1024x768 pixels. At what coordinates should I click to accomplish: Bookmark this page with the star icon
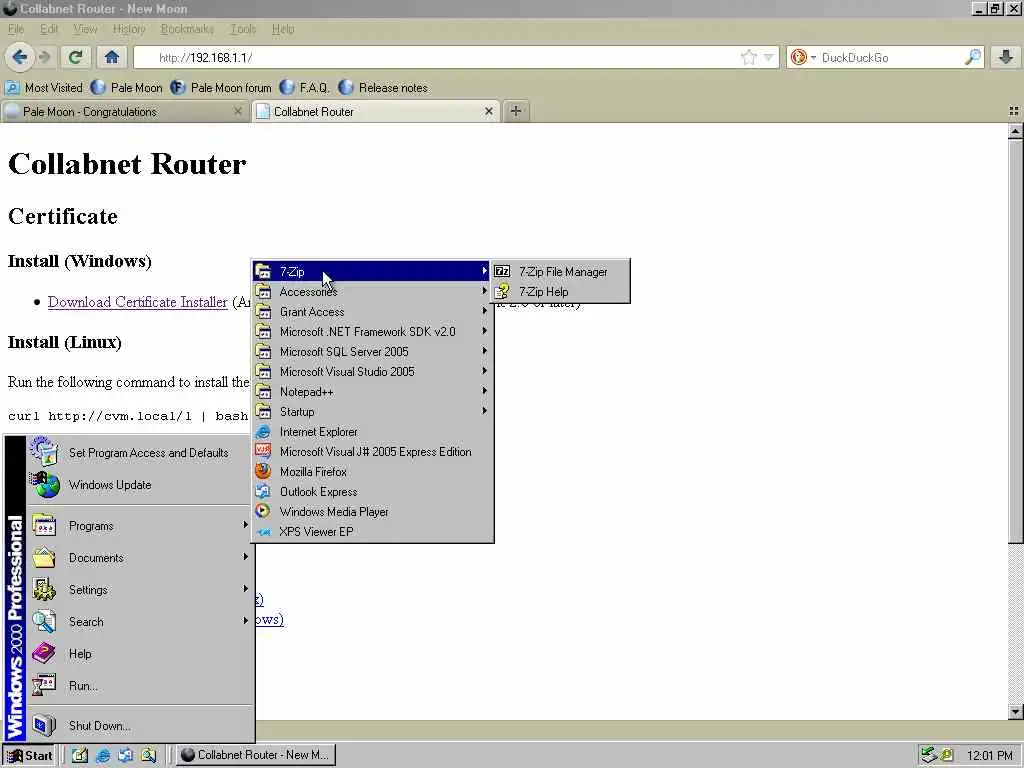[x=748, y=57]
